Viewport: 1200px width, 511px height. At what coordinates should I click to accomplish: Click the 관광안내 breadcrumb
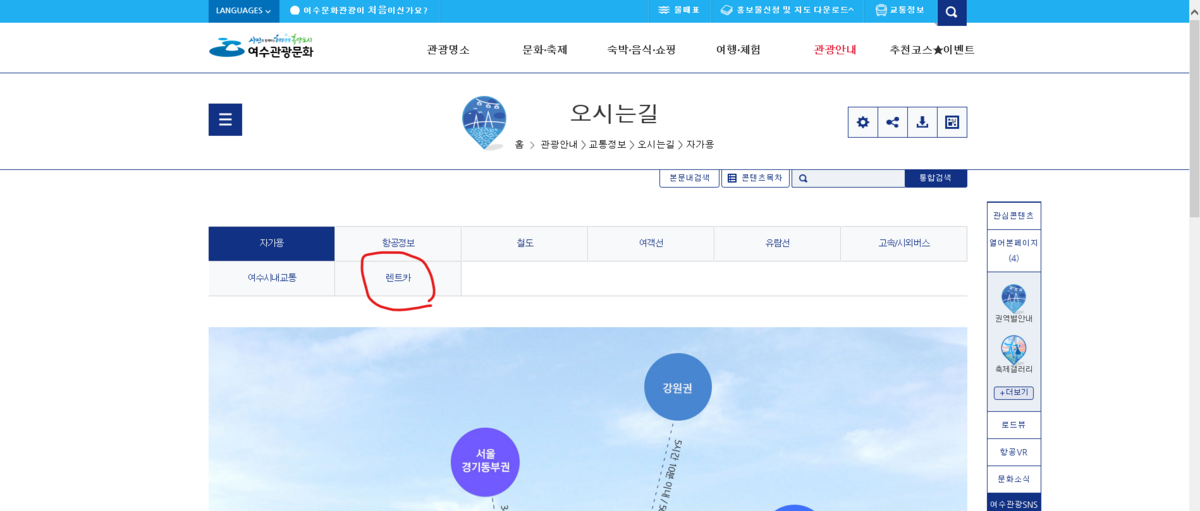point(559,144)
